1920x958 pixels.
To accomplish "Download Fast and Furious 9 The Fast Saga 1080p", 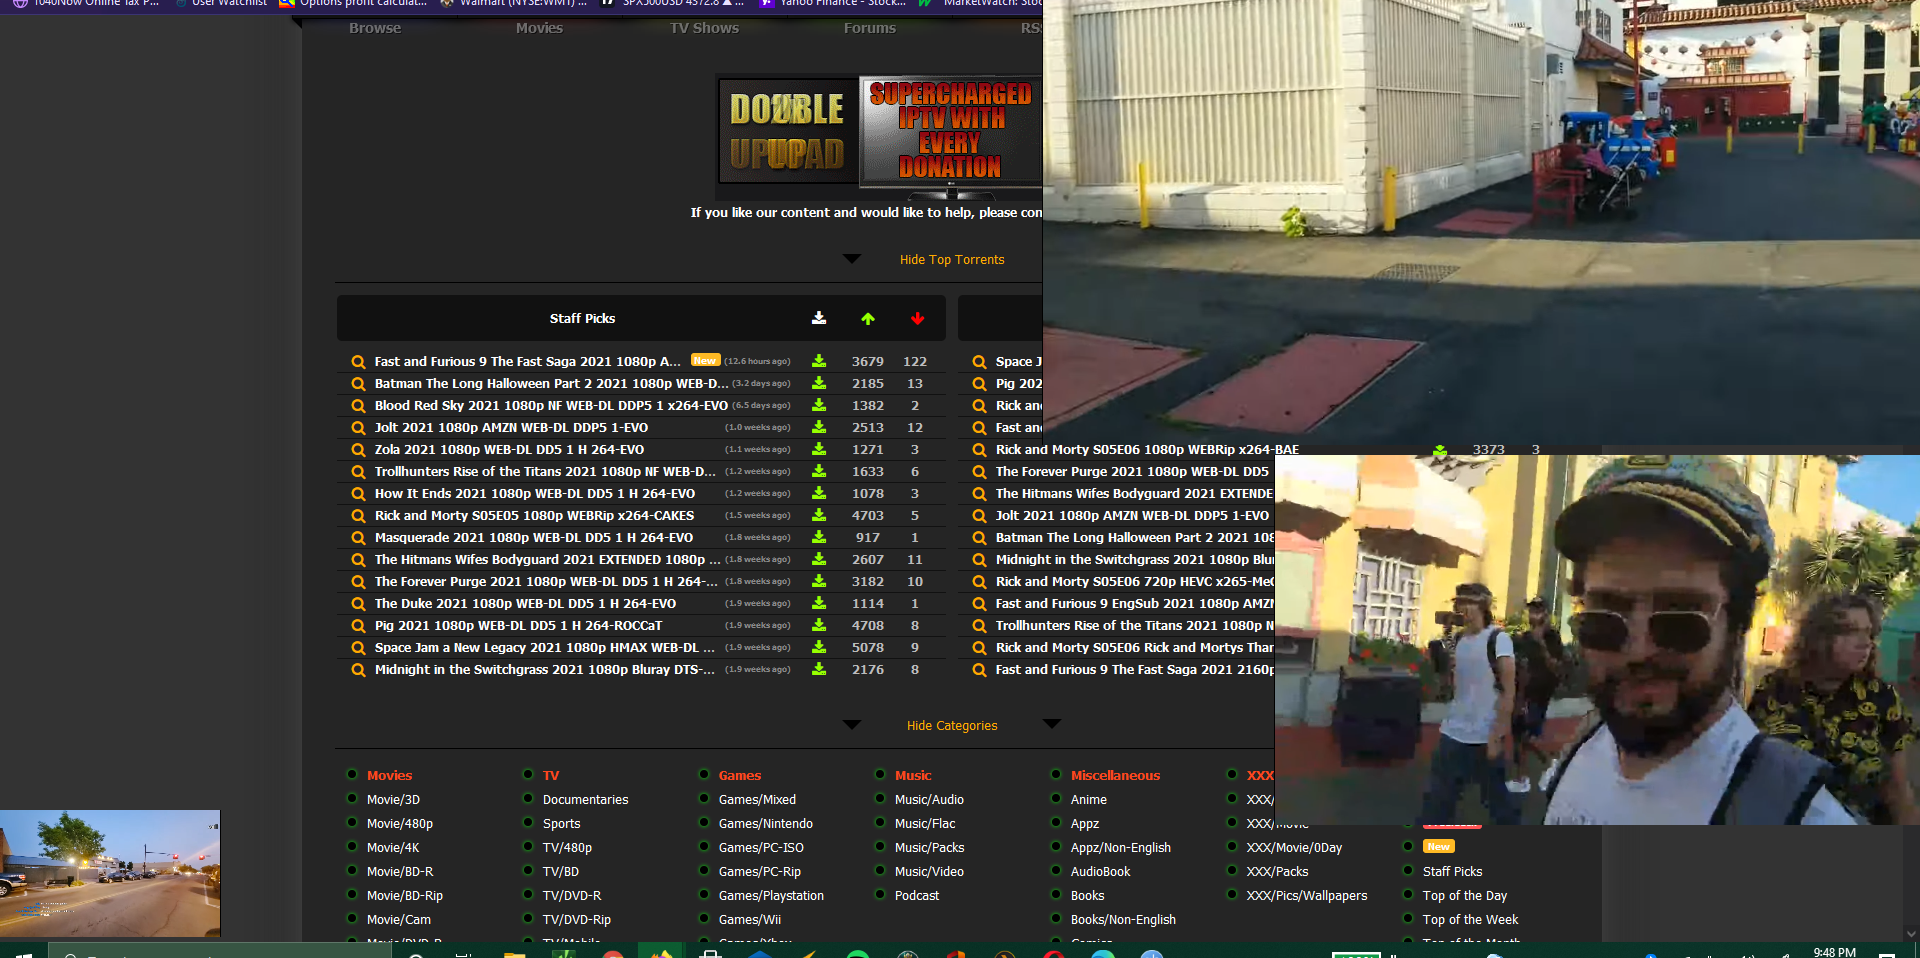I will click(819, 361).
